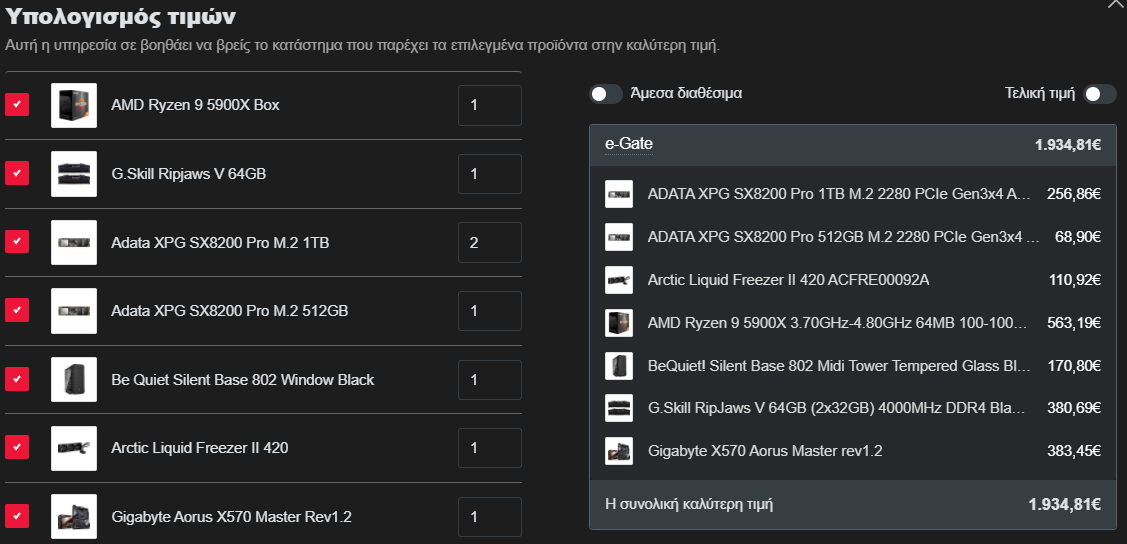This screenshot has width=1127, height=544.
Task: Edit quantity field for AMD Ryzen 9 5900X Box
Action: click(x=490, y=105)
